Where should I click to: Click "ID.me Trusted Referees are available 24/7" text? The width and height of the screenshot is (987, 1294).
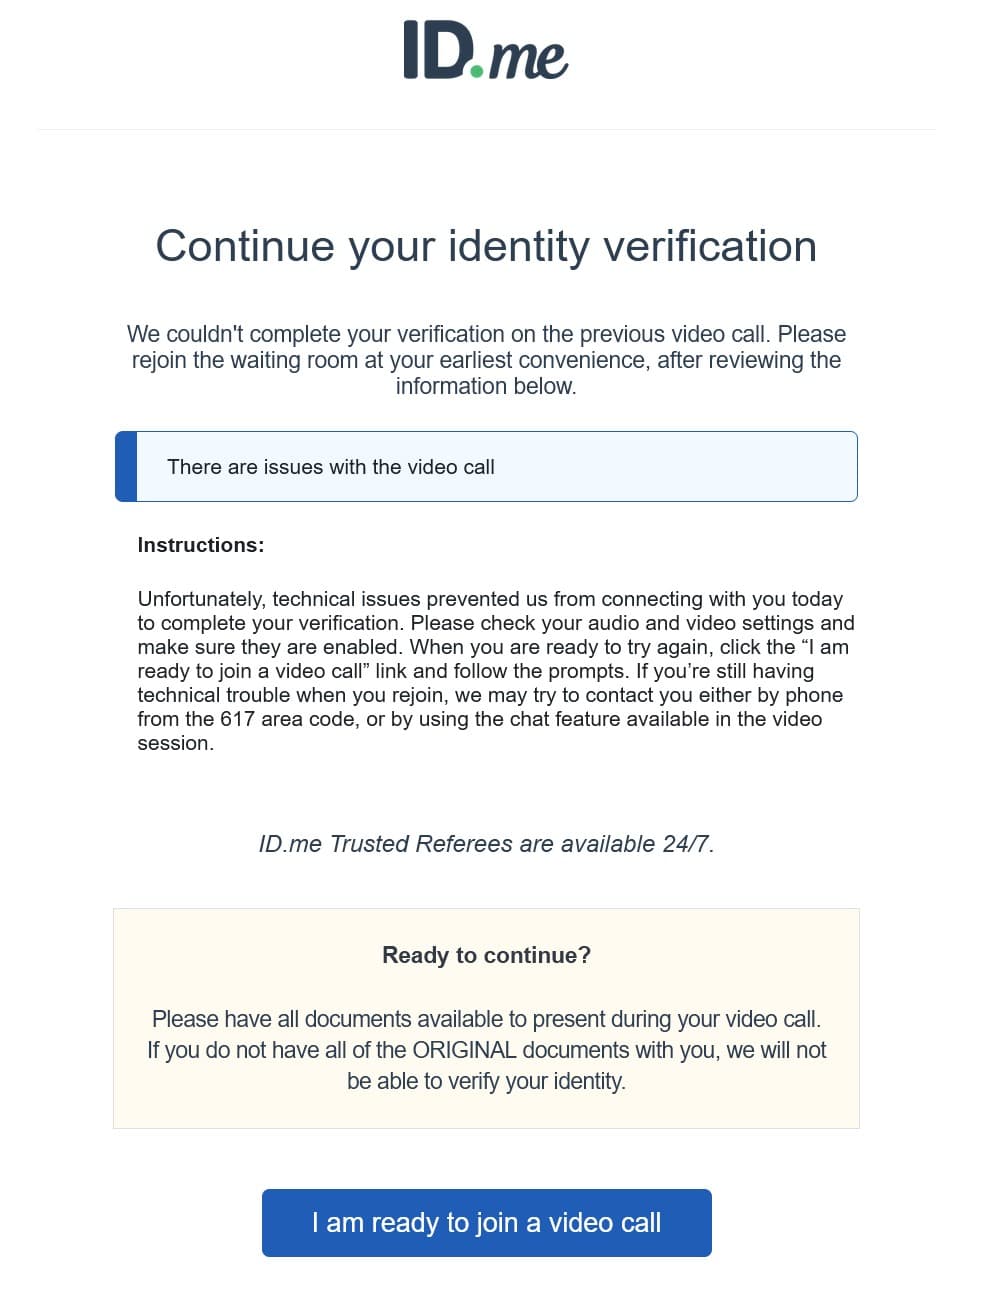(486, 844)
